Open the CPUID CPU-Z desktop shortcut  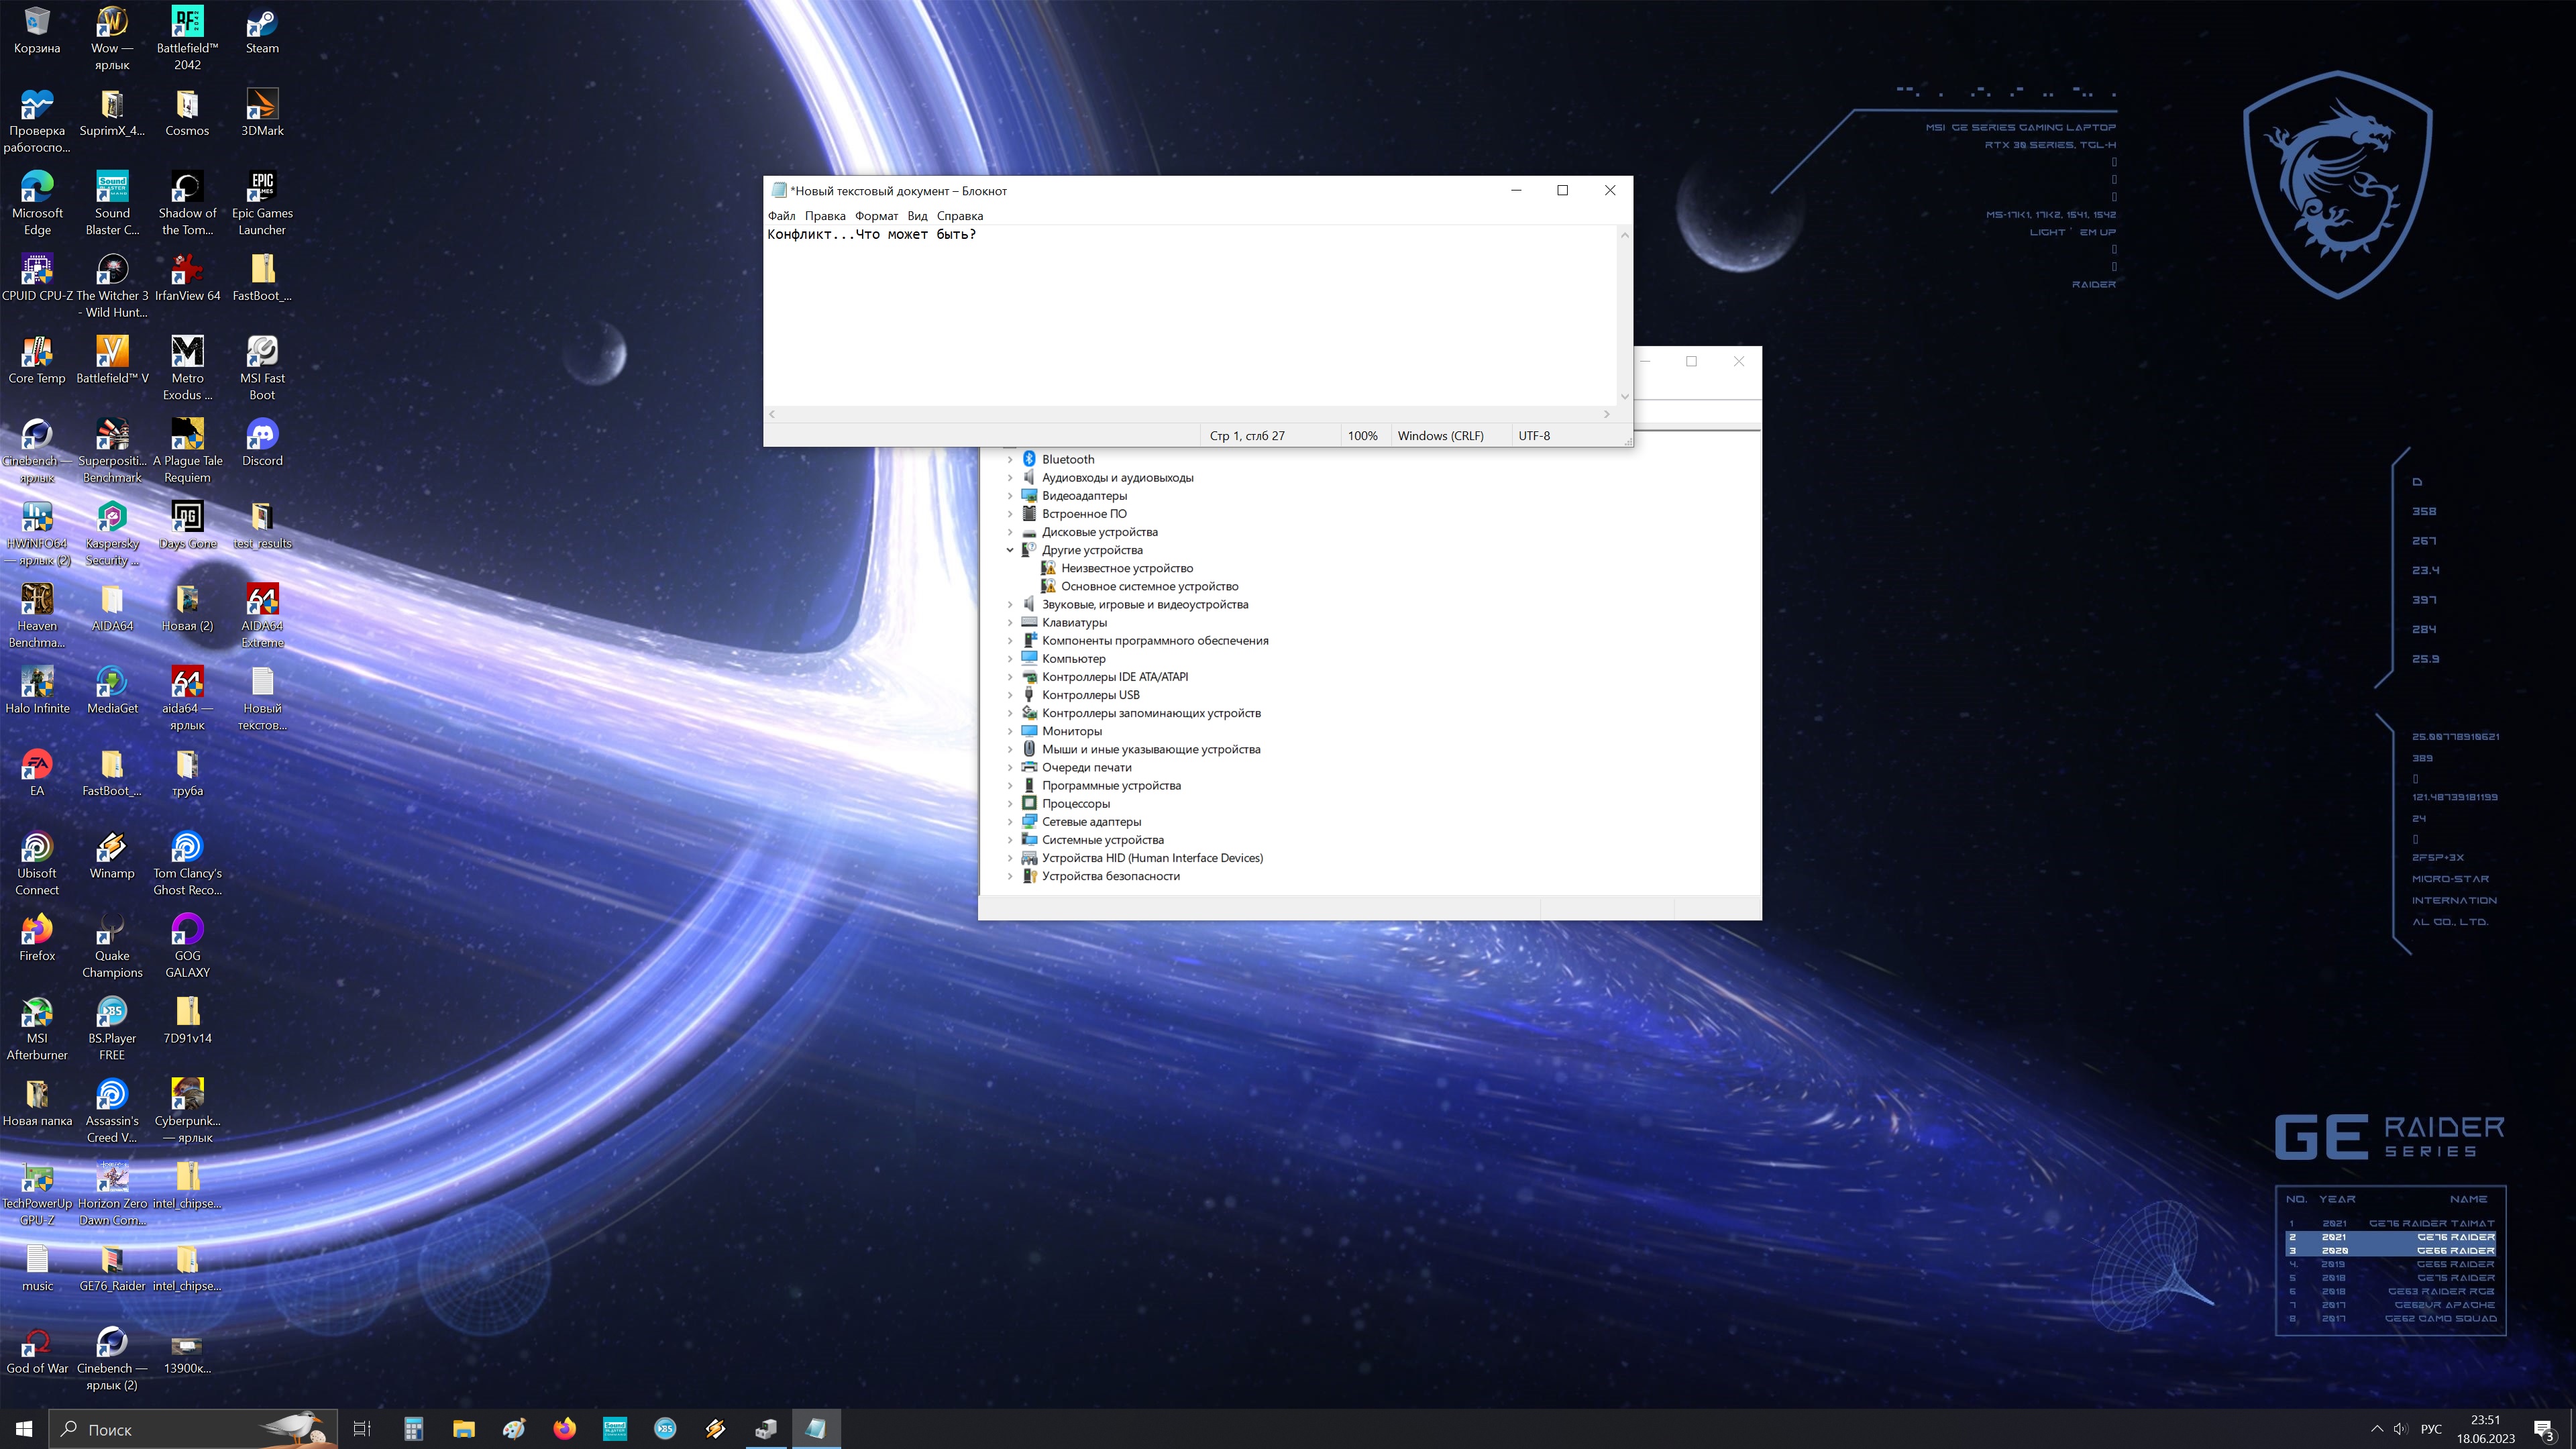click(37, 270)
